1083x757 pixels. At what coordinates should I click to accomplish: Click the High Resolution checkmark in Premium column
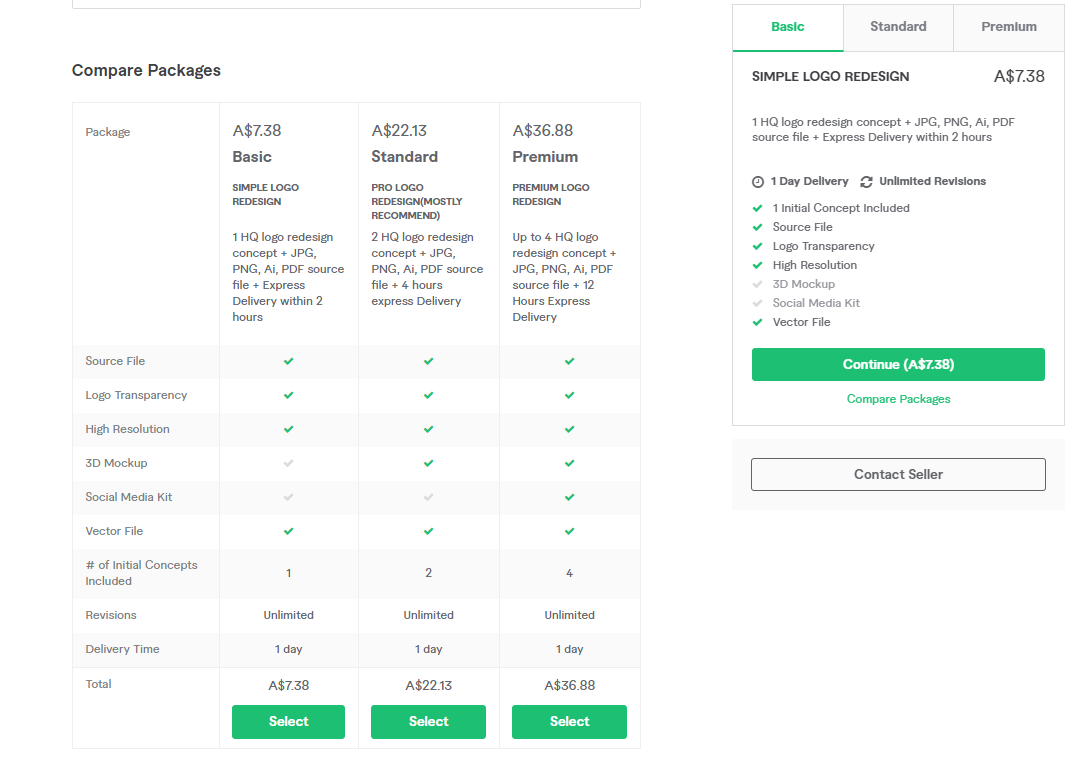pos(570,429)
